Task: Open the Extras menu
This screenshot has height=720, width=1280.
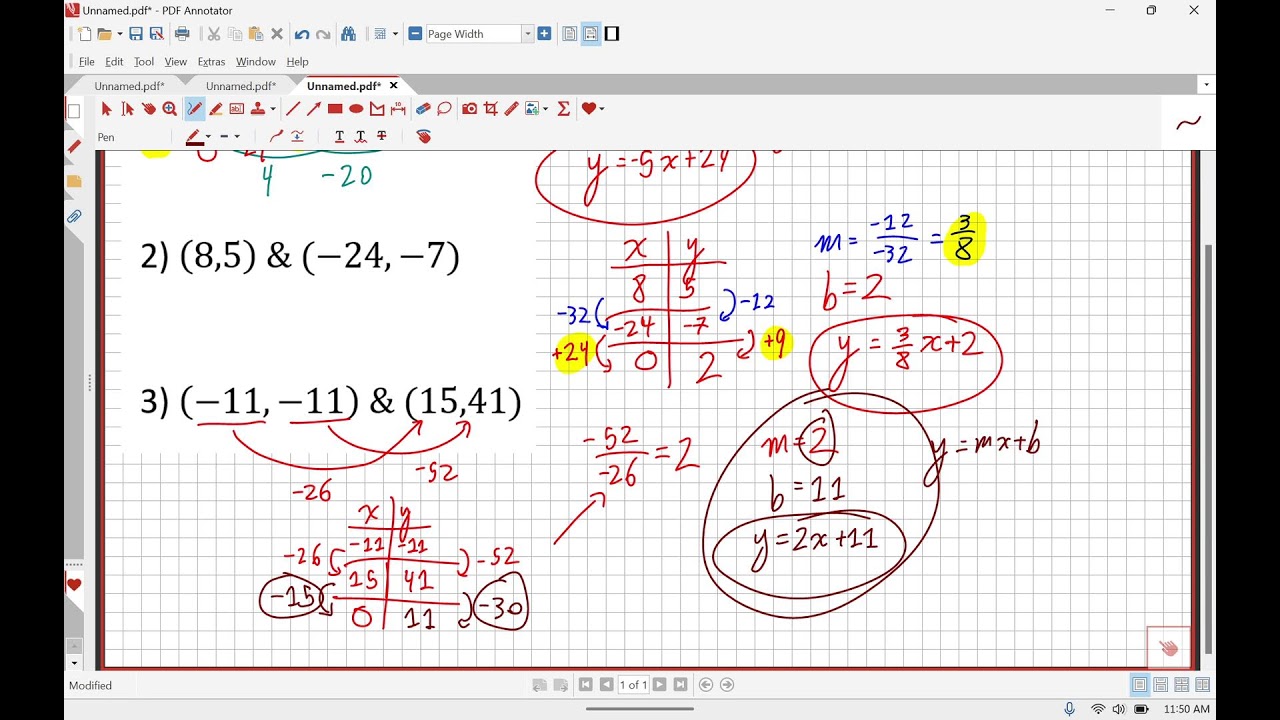Action: point(211,62)
